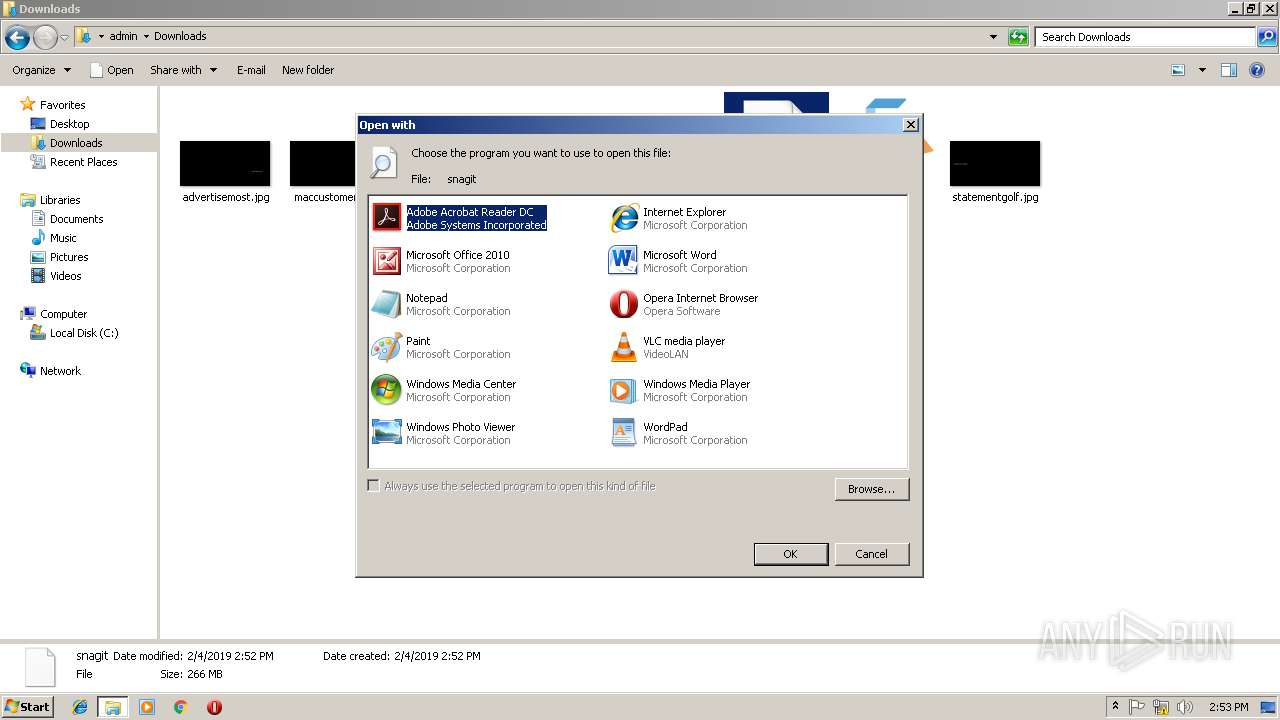Screen dimensions: 1280x720
Task: Launch Chrome from the taskbar
Action: [x=180, y=707]
